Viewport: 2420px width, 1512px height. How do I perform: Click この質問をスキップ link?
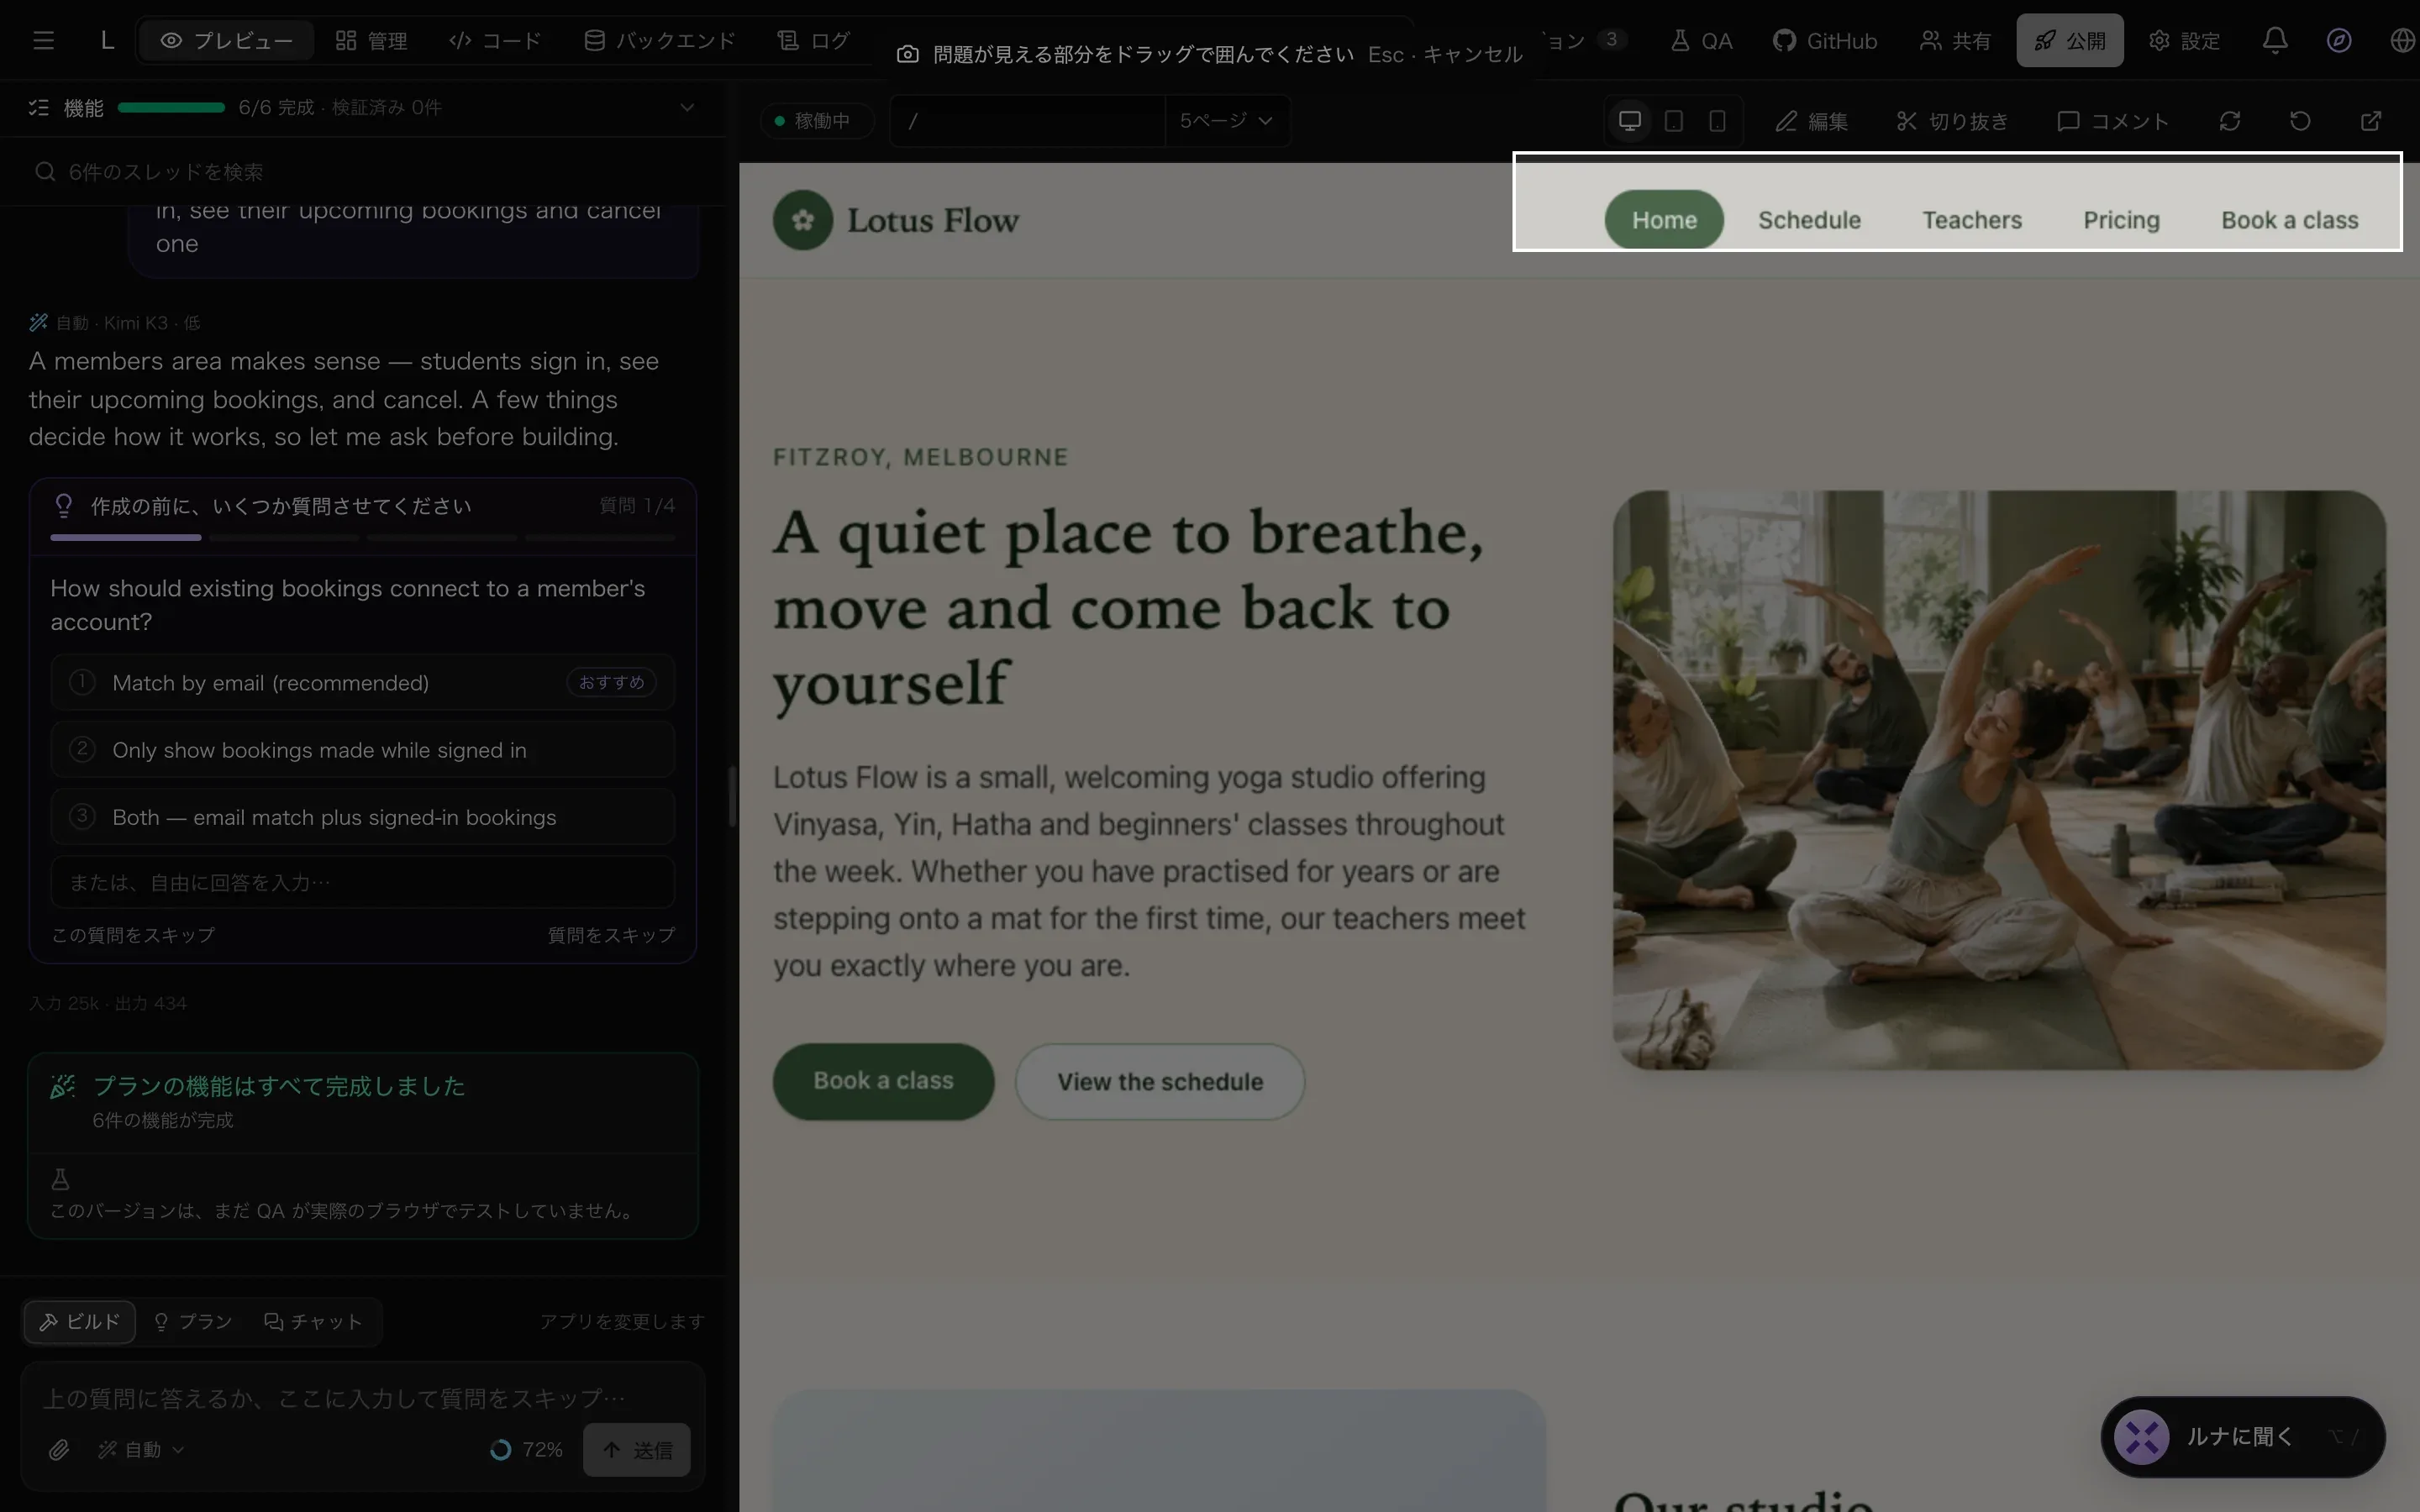(x=133, y=935)
